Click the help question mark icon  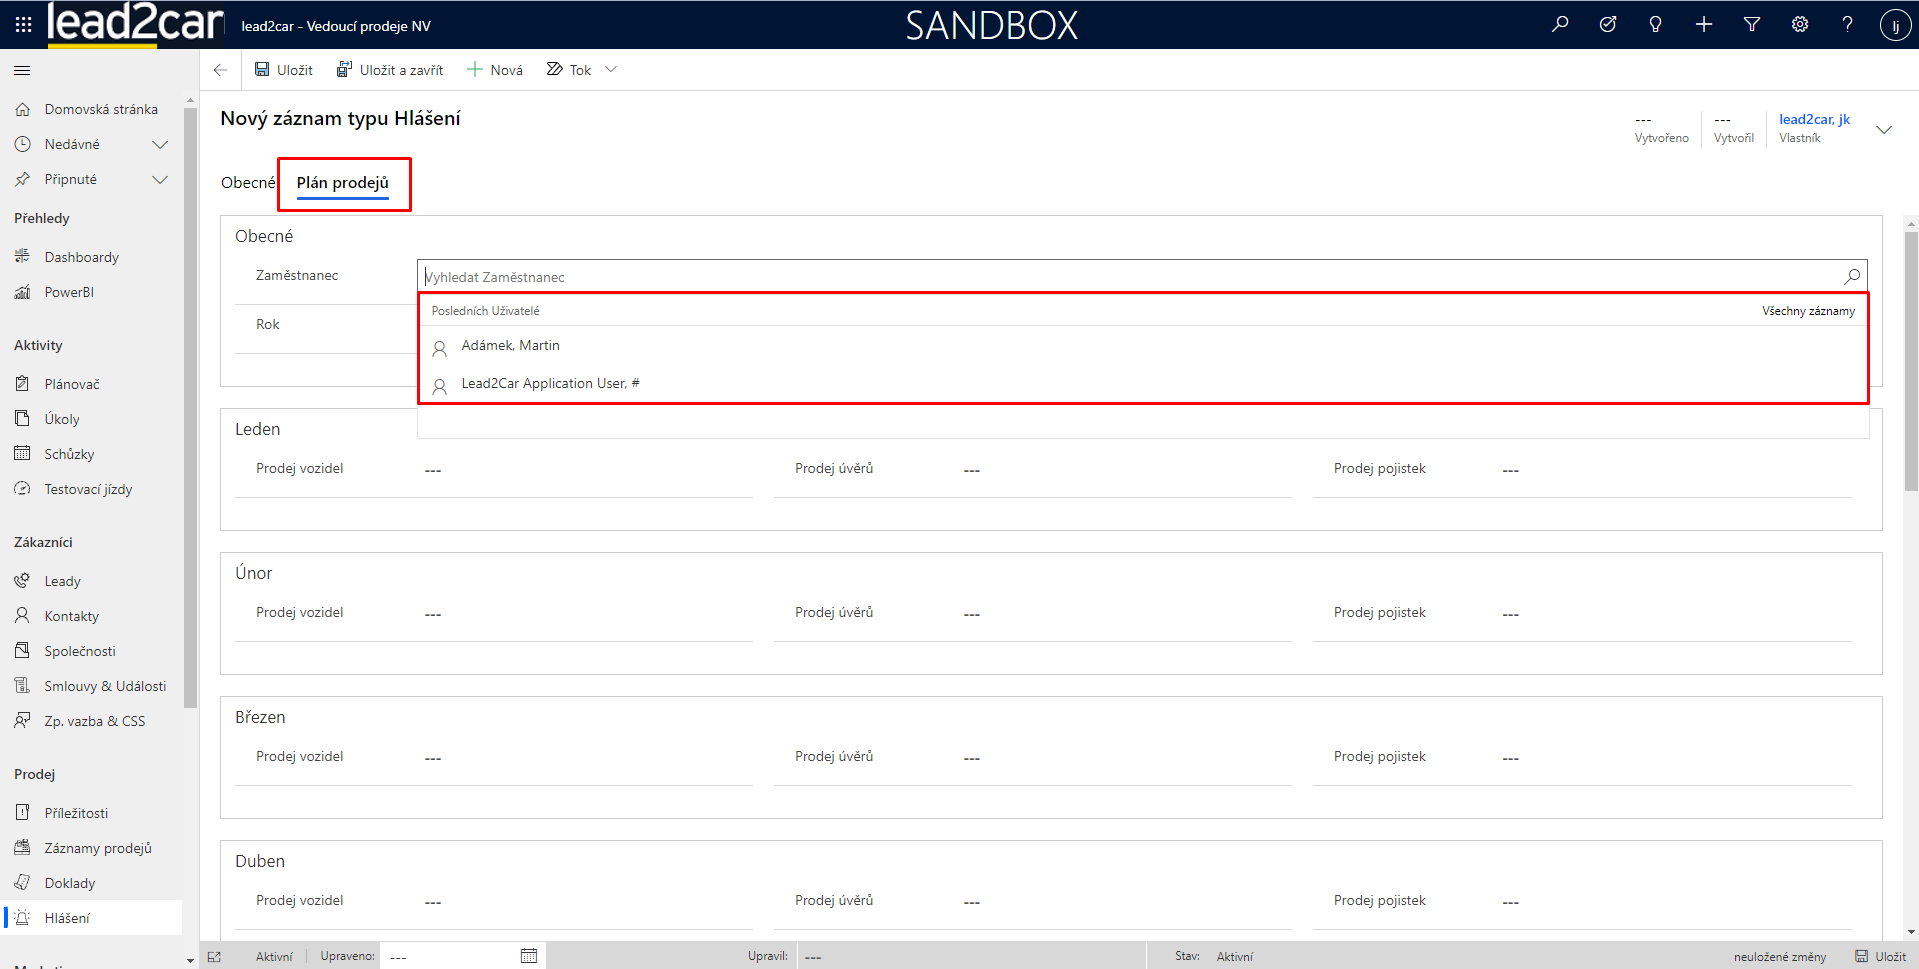(1847, 24)
